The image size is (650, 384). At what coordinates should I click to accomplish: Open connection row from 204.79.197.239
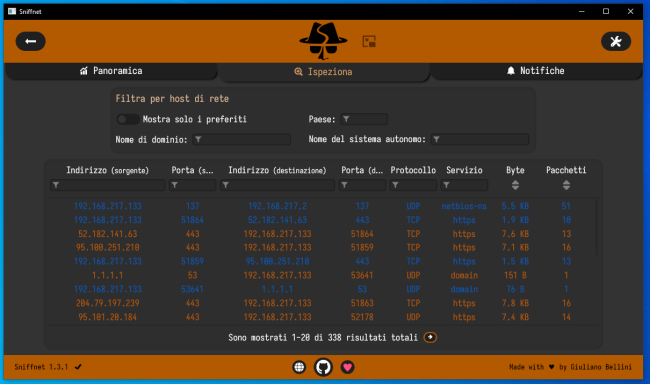(322, 303)
